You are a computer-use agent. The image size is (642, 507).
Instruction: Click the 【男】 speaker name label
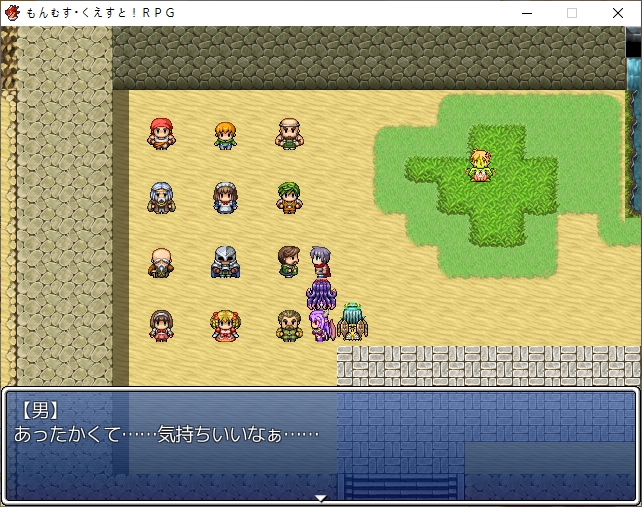pyautogui.click(x=40, y=410)
